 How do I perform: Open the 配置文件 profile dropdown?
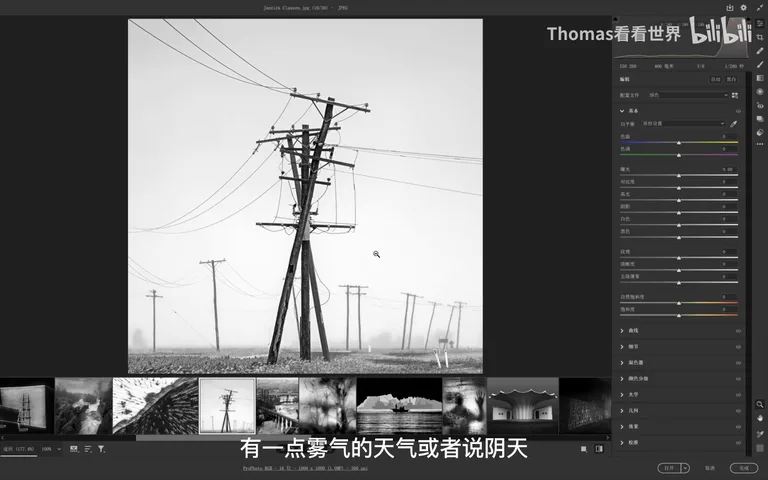coord(688,95)
